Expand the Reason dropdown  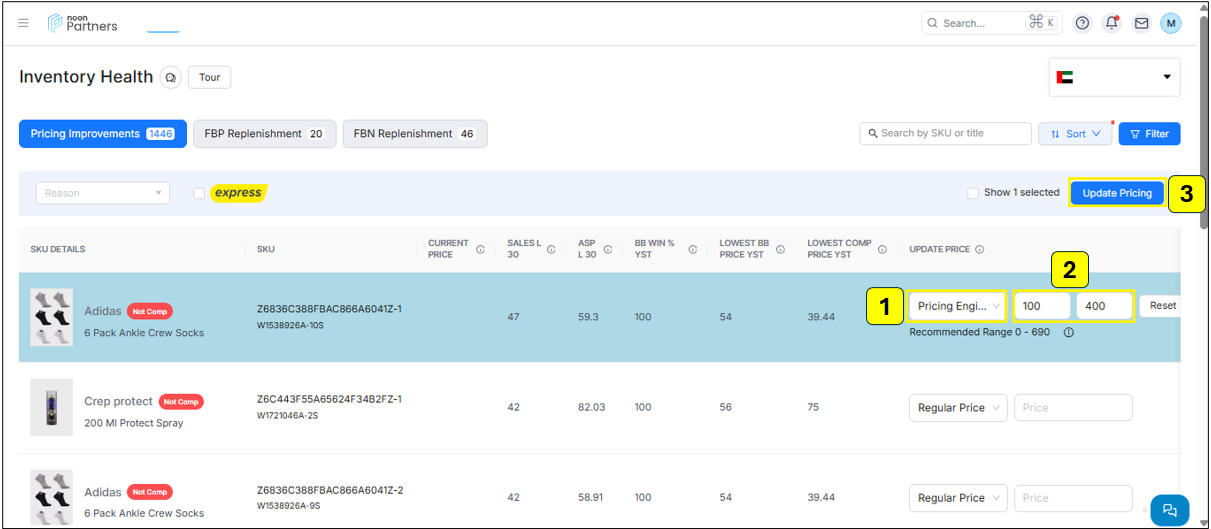(x=102, y=193)
